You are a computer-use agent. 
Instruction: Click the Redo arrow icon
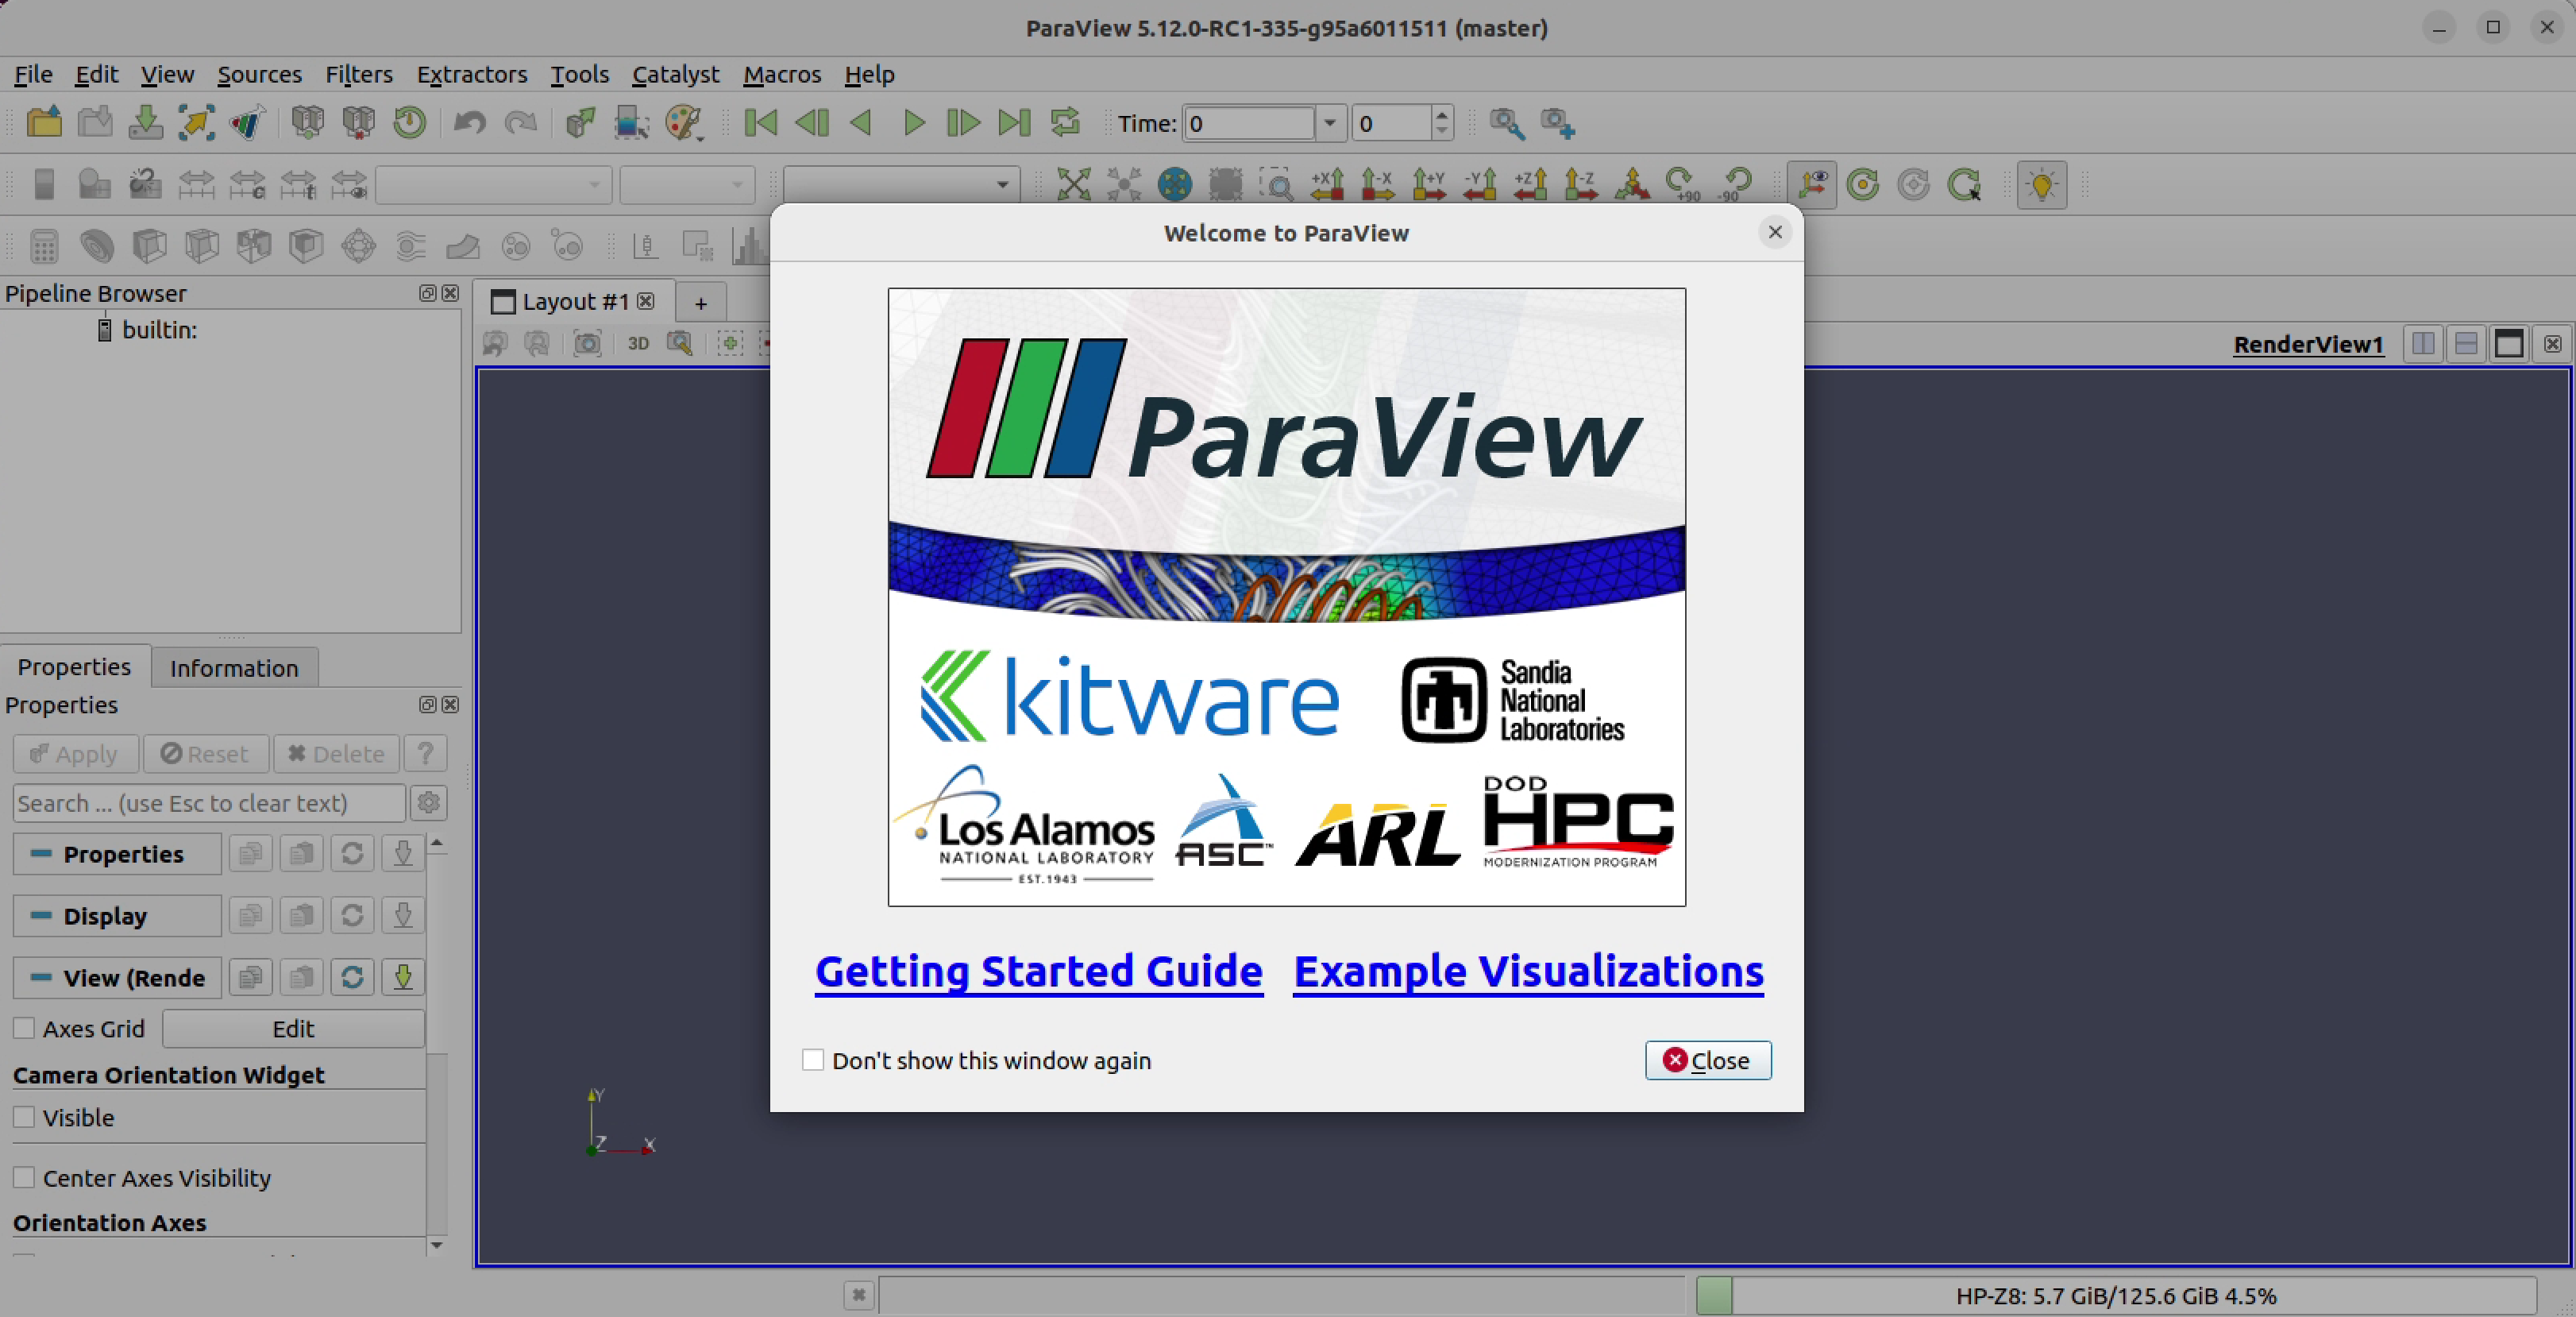520,123
